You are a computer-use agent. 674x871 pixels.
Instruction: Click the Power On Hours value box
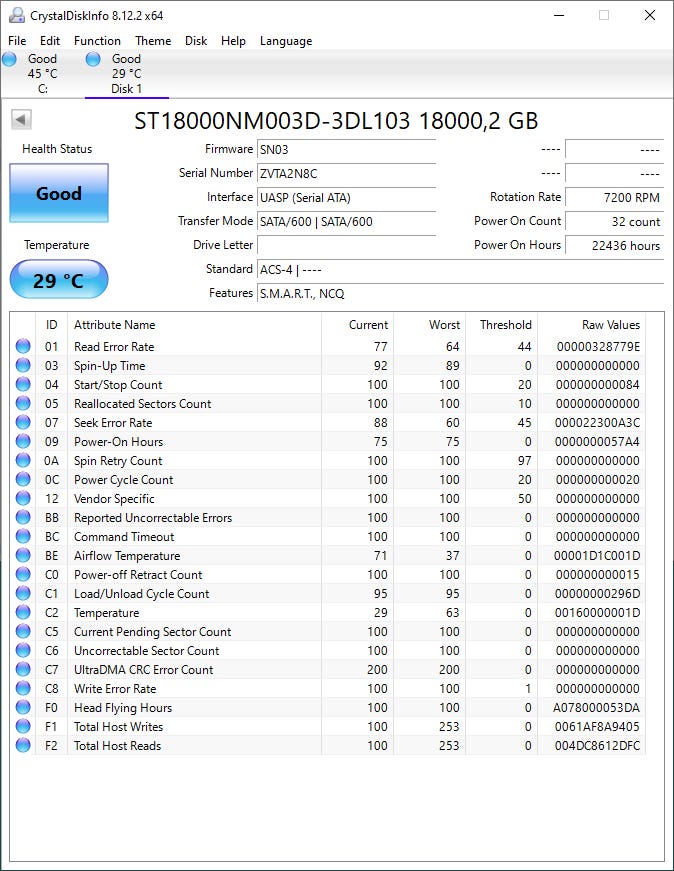(613, 245)
